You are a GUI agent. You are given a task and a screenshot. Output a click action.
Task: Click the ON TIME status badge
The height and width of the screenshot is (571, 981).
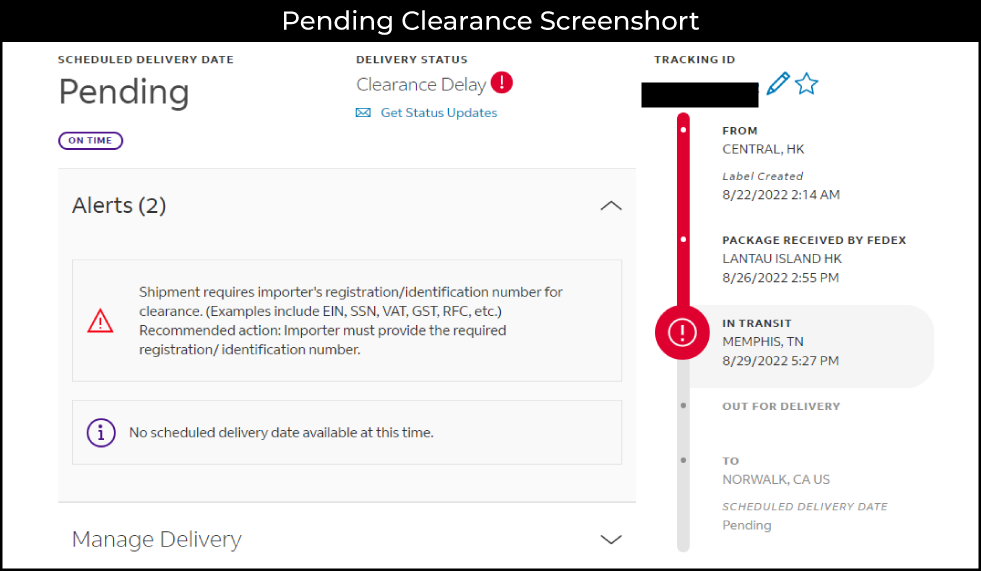91,141
